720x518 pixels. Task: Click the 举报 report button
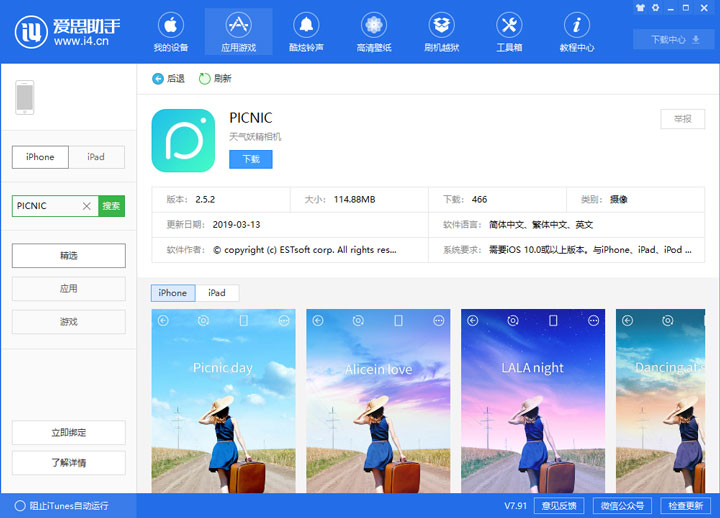point(682,119)
